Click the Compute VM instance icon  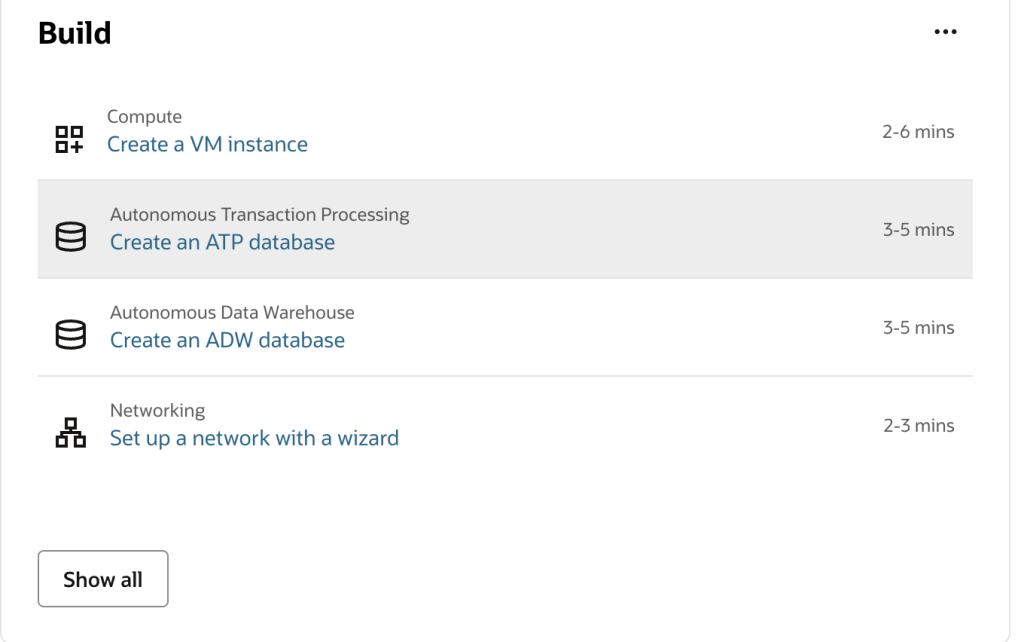68,139
